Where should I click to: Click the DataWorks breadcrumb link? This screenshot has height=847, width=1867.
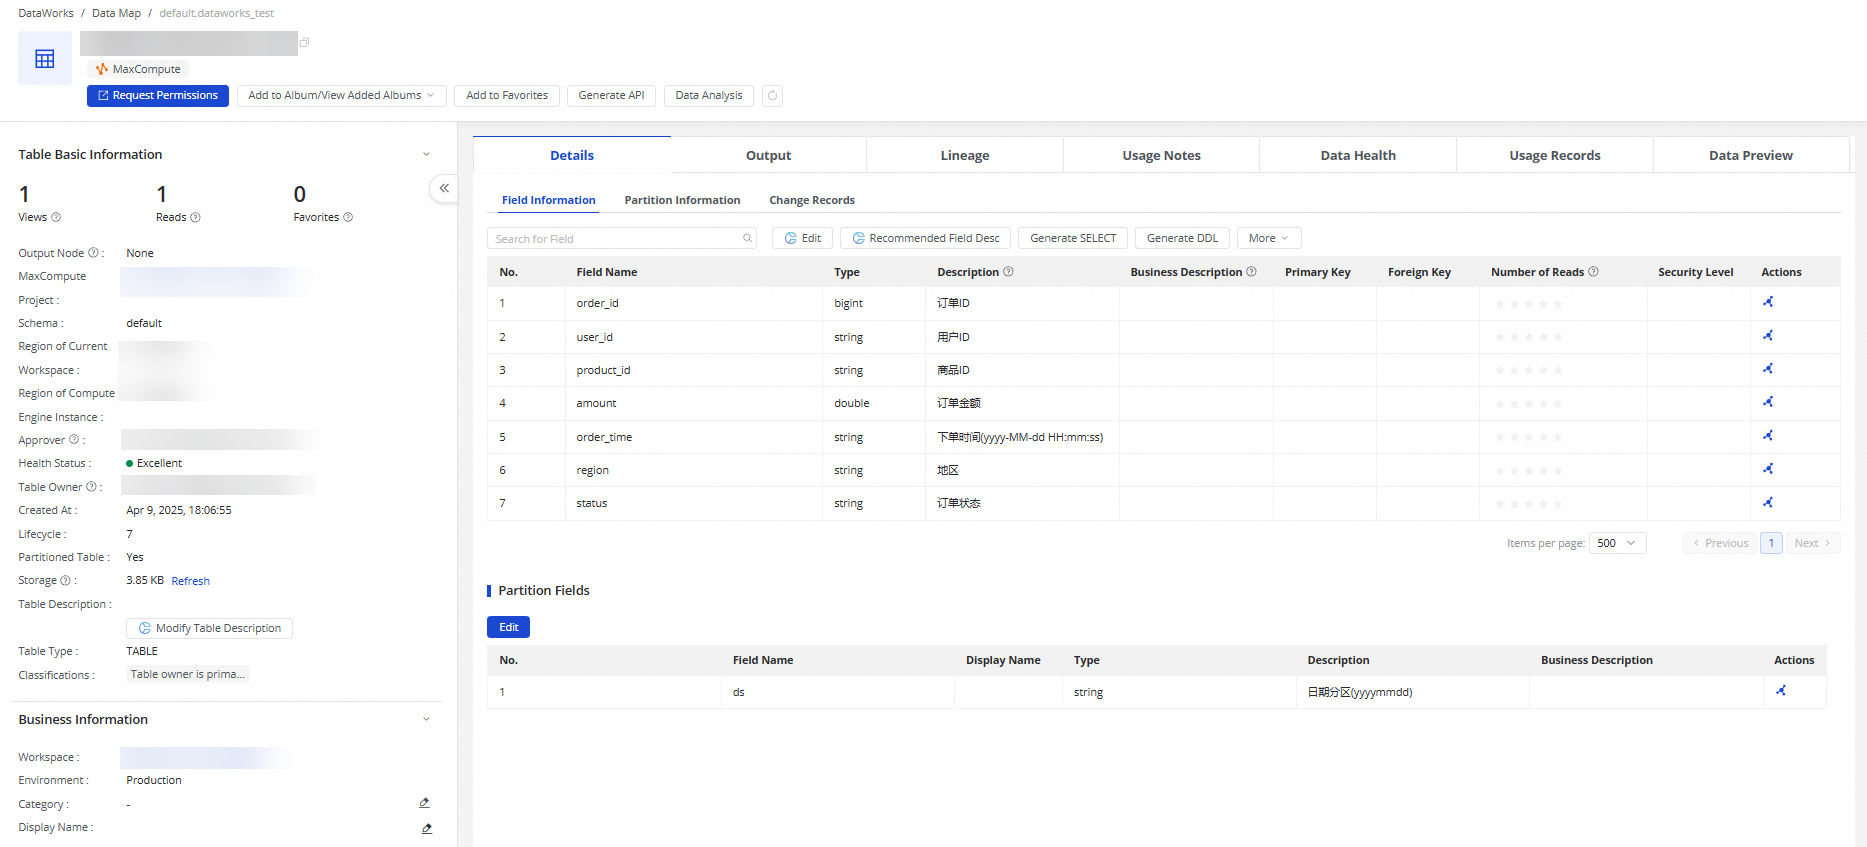pyautogui.click(x=46, y=13)
